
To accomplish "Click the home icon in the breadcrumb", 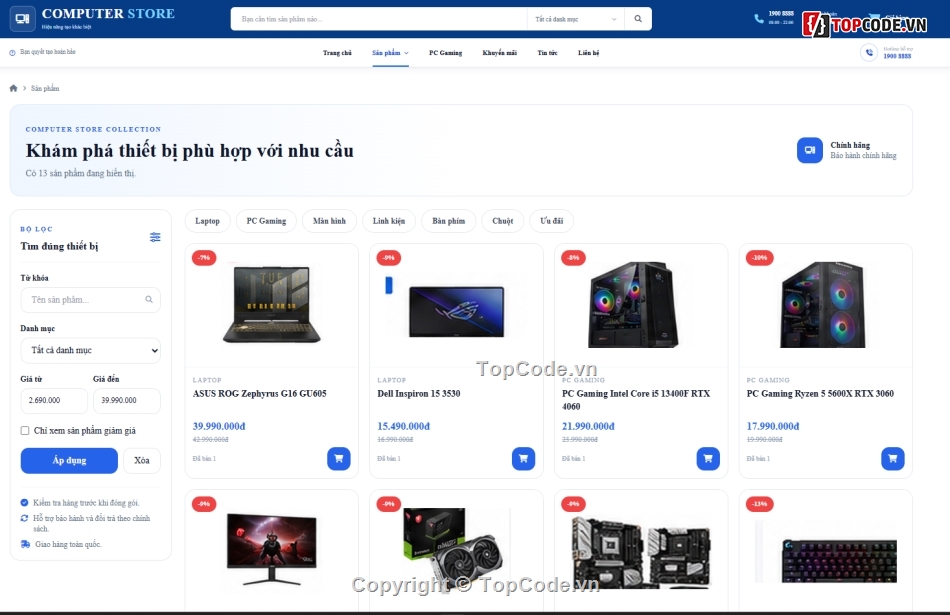I will pyautogui.click(x=13, y=88).
